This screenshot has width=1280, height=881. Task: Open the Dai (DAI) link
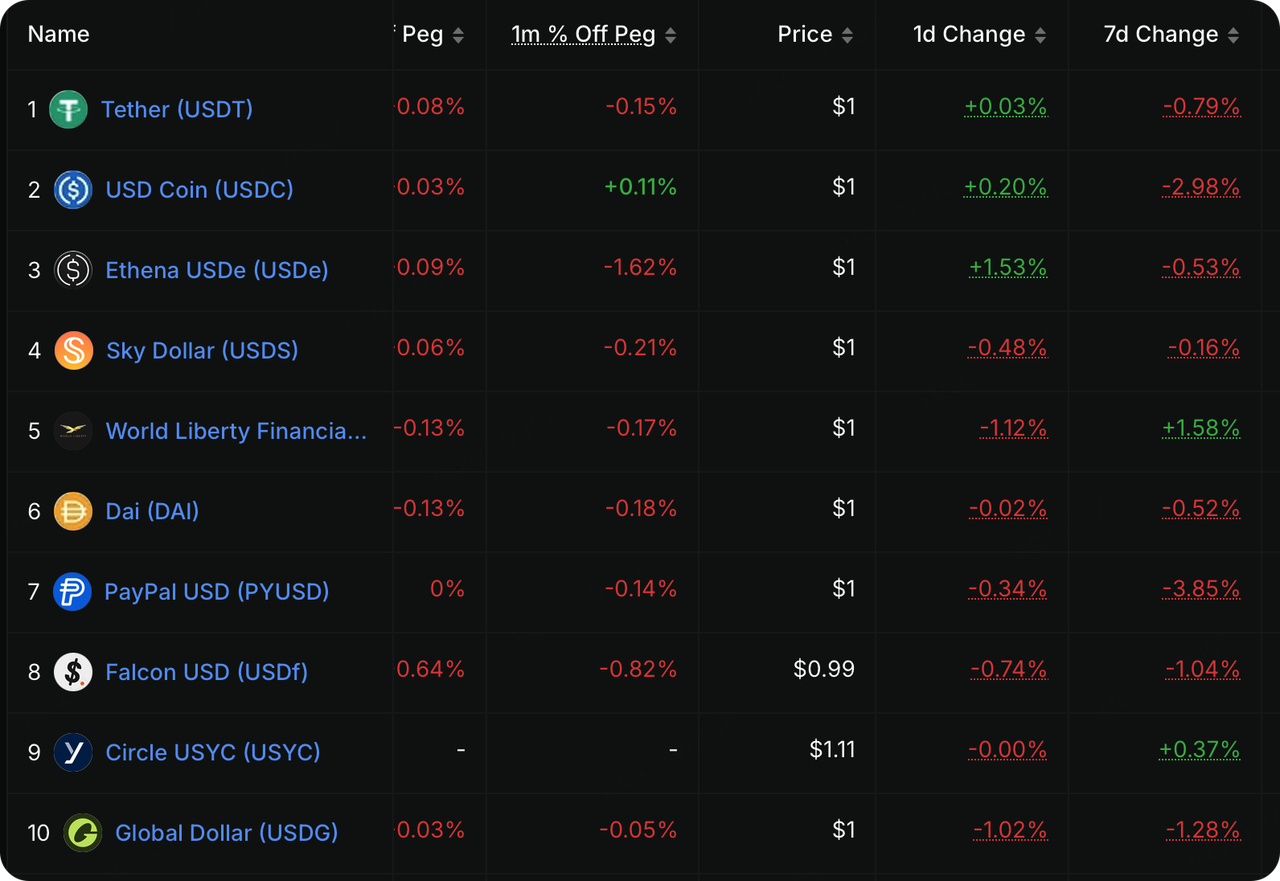[152, 511]
